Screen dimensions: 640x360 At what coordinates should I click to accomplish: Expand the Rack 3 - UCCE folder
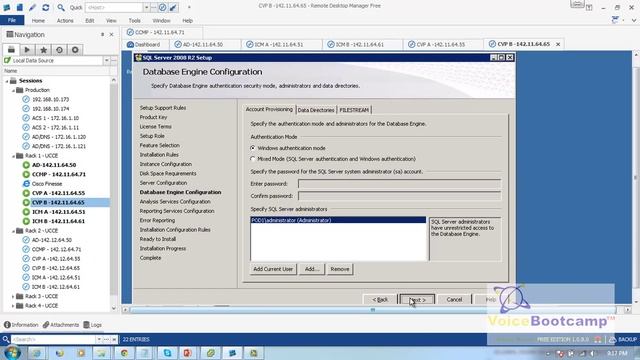pyautogui.click(x=13, y=296)
